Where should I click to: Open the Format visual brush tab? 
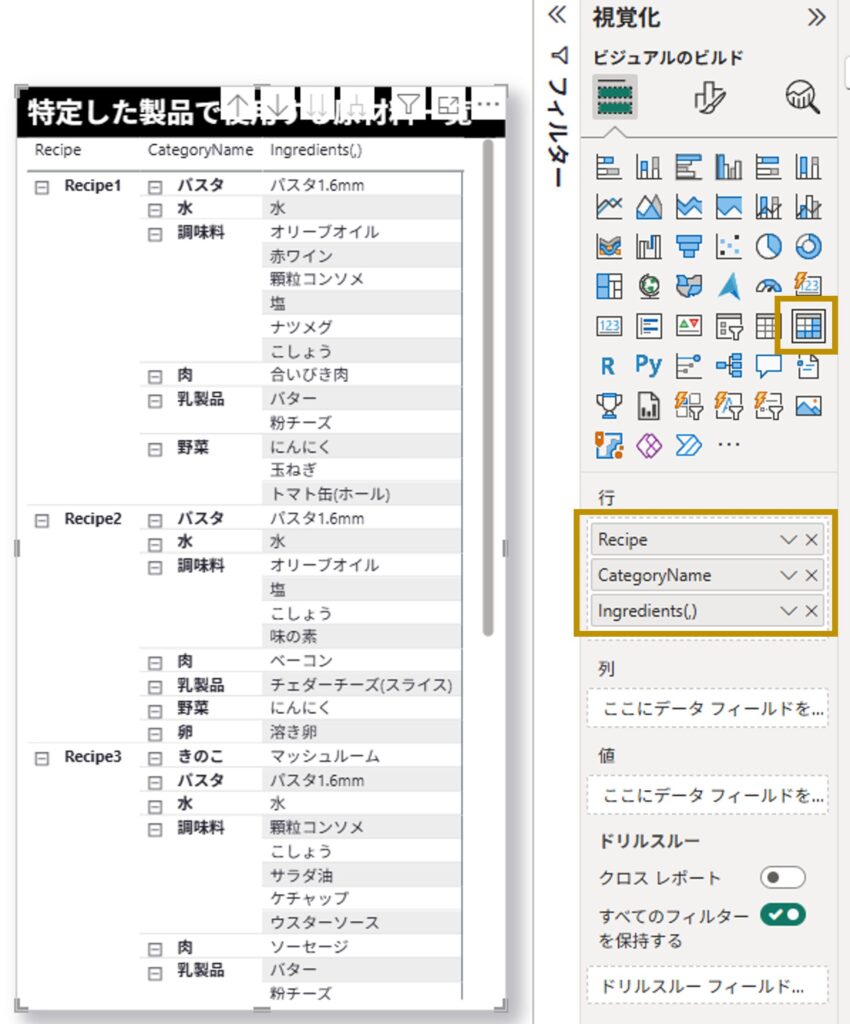[x=709, y=97]
